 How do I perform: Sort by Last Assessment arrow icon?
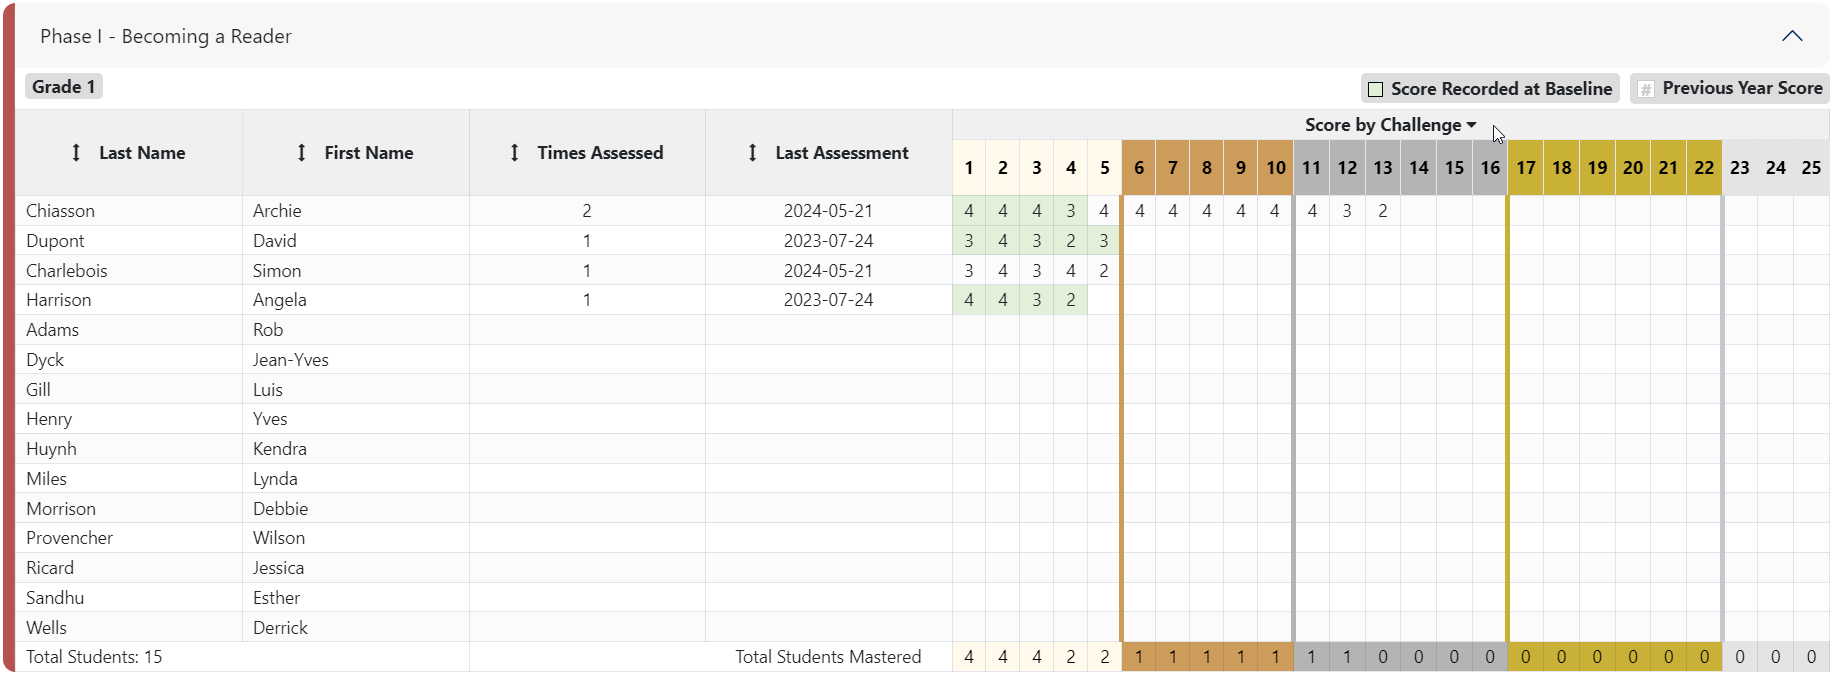click(752, 153)
